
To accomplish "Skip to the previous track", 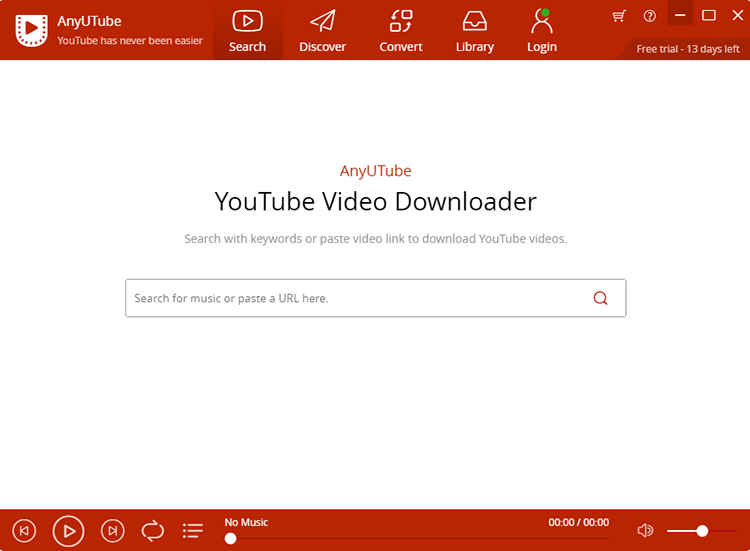I will (24, 530).
